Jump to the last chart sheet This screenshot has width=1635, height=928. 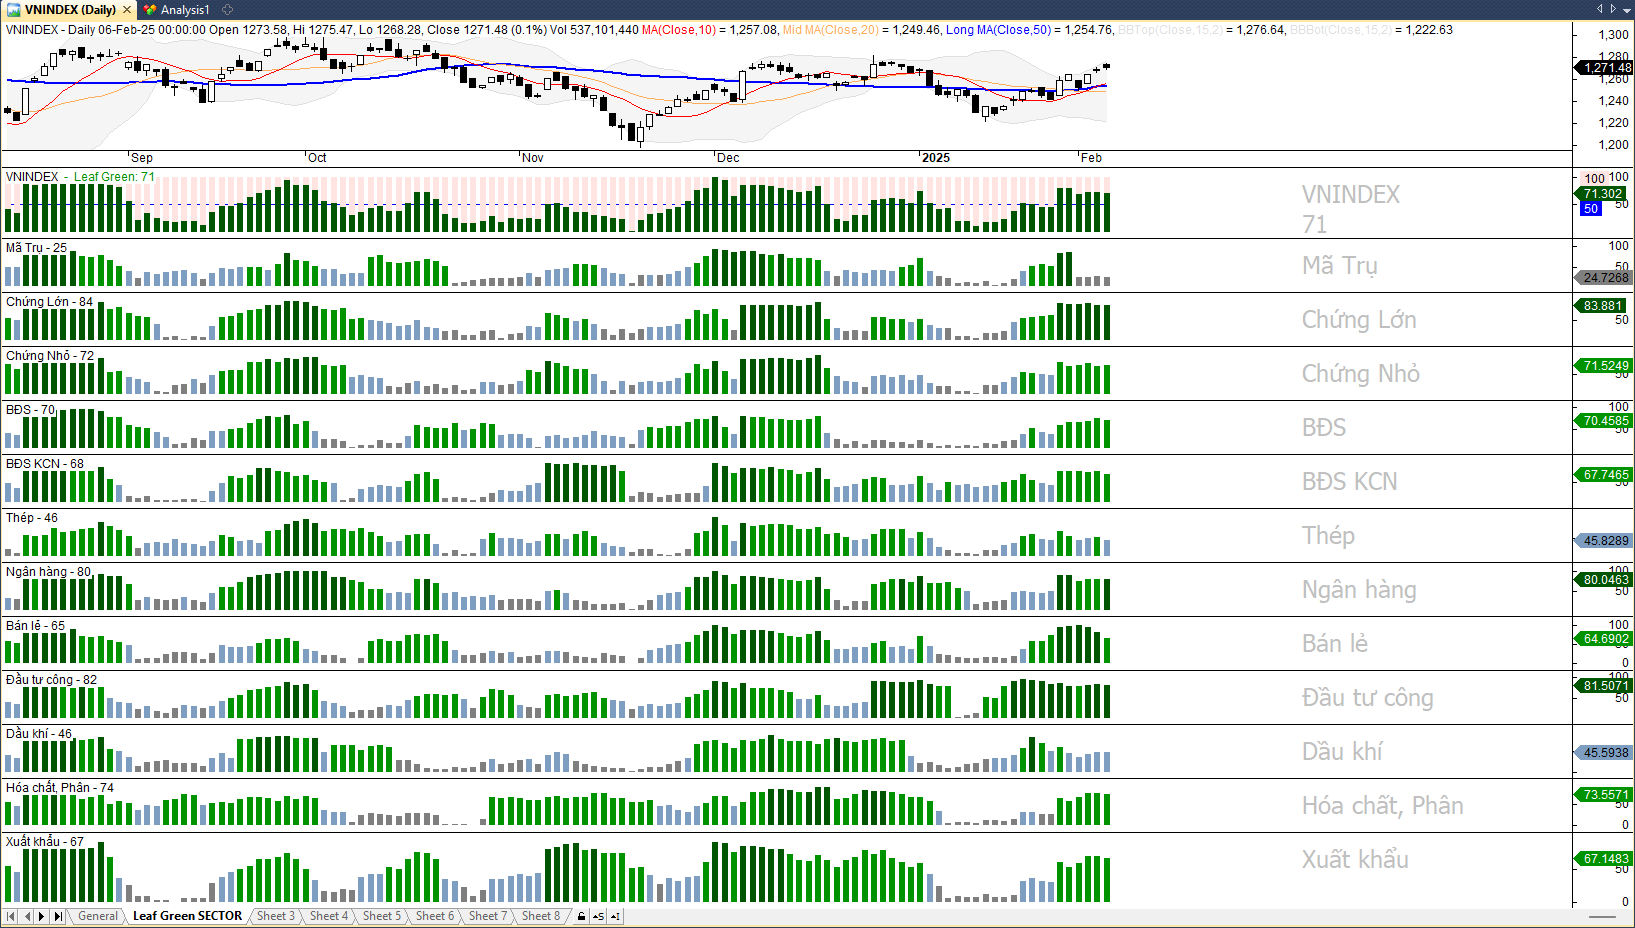coord(58,916)
